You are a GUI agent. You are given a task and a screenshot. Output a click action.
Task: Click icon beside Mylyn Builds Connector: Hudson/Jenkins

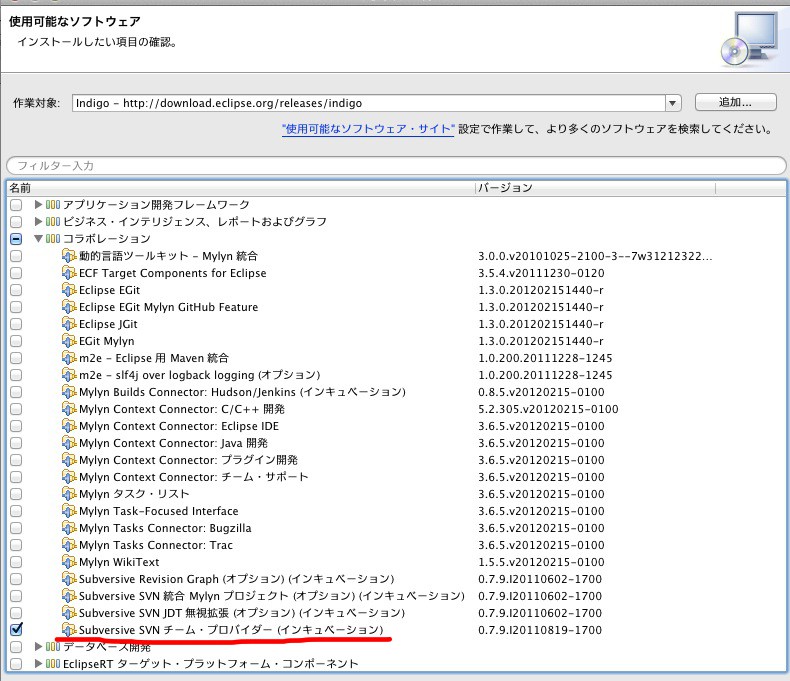click(69, 391)
